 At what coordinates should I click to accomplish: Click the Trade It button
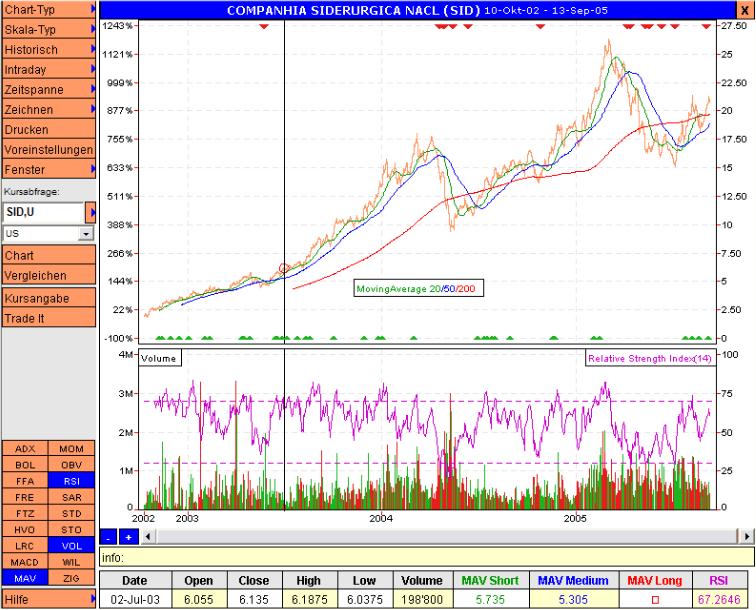(x=49, y=318)
